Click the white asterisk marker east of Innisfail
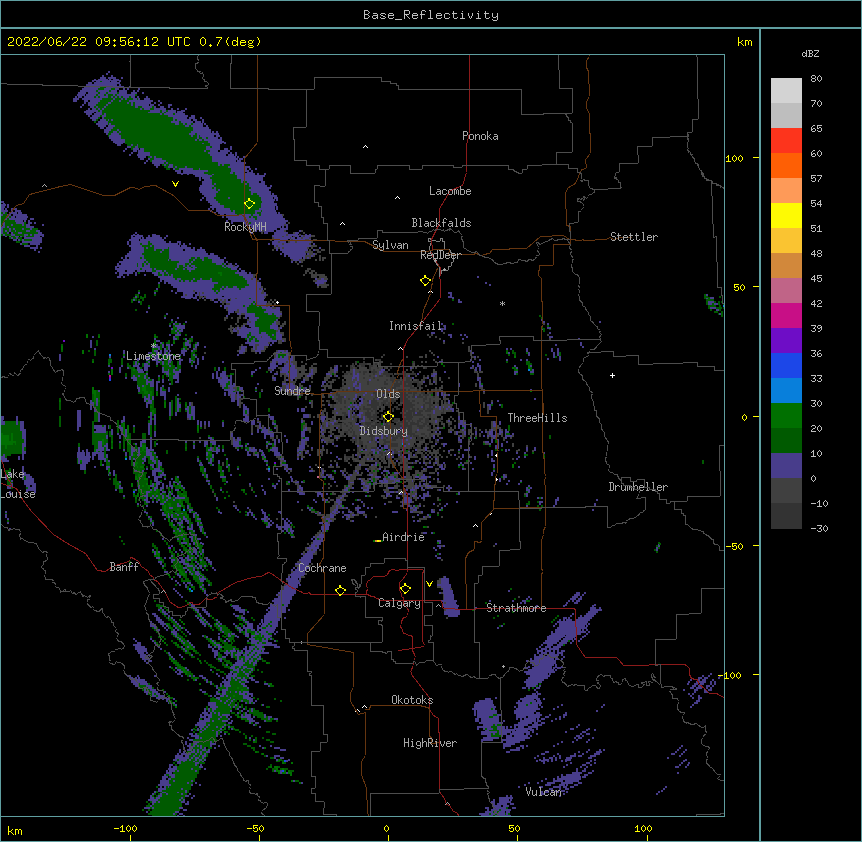Screen dimensions: 862x842 (502, 303)
